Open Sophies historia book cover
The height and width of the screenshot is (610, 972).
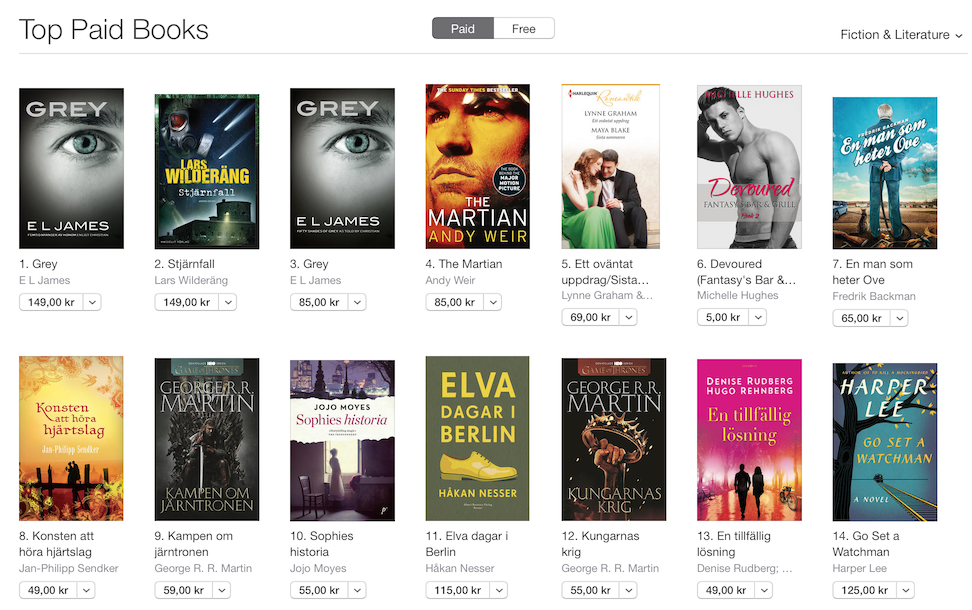[x=342, y=440]
